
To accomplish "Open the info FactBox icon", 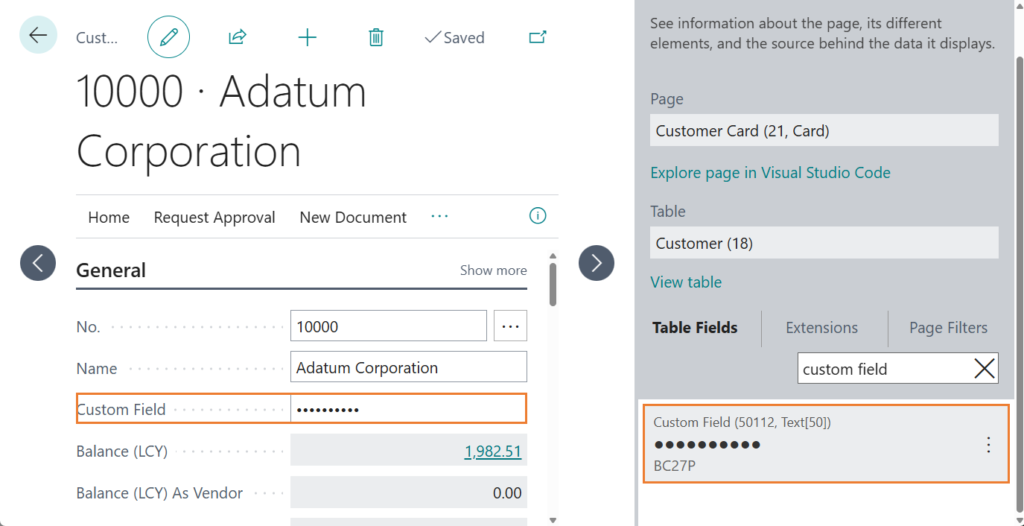I will (x=537, y=216).
